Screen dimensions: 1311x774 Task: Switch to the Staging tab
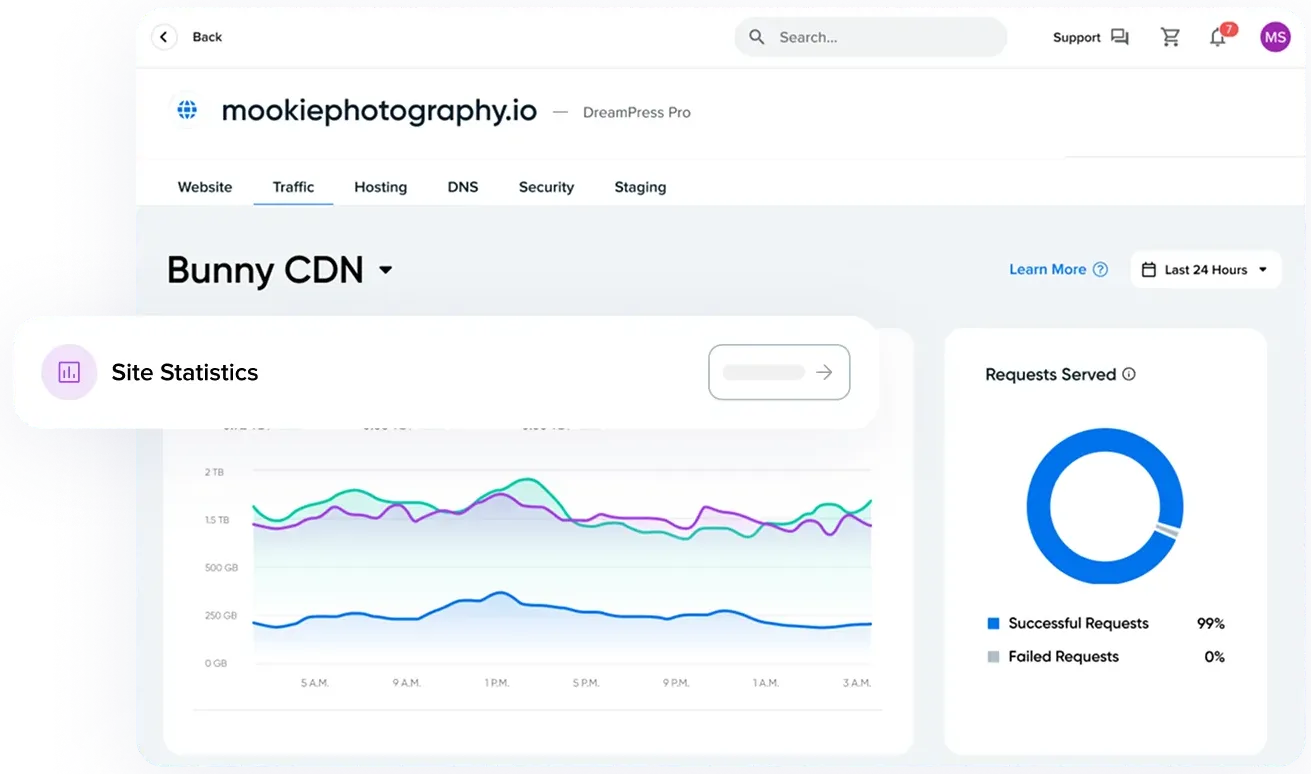tap(640, 187)
